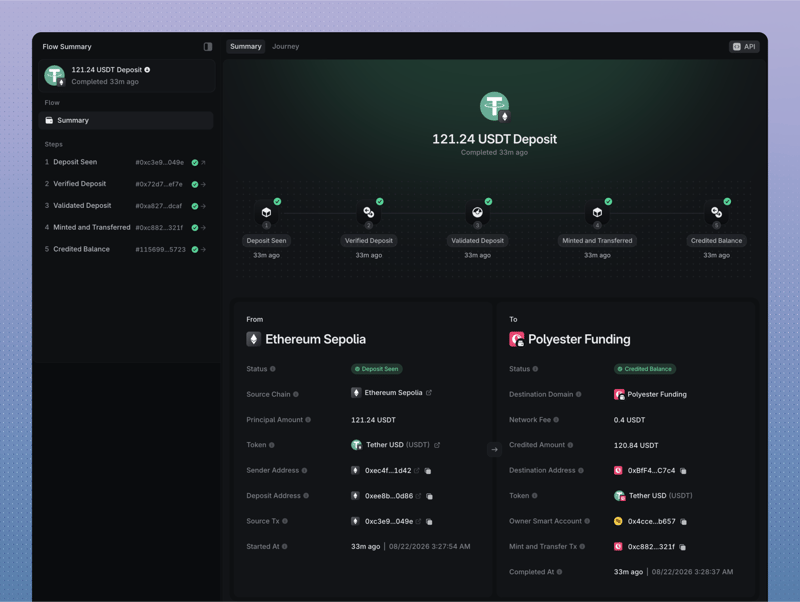Image resolution: width=800 pixels, height=602 pixels.
Task: Switch to the Journey tab
Action: 285,46
